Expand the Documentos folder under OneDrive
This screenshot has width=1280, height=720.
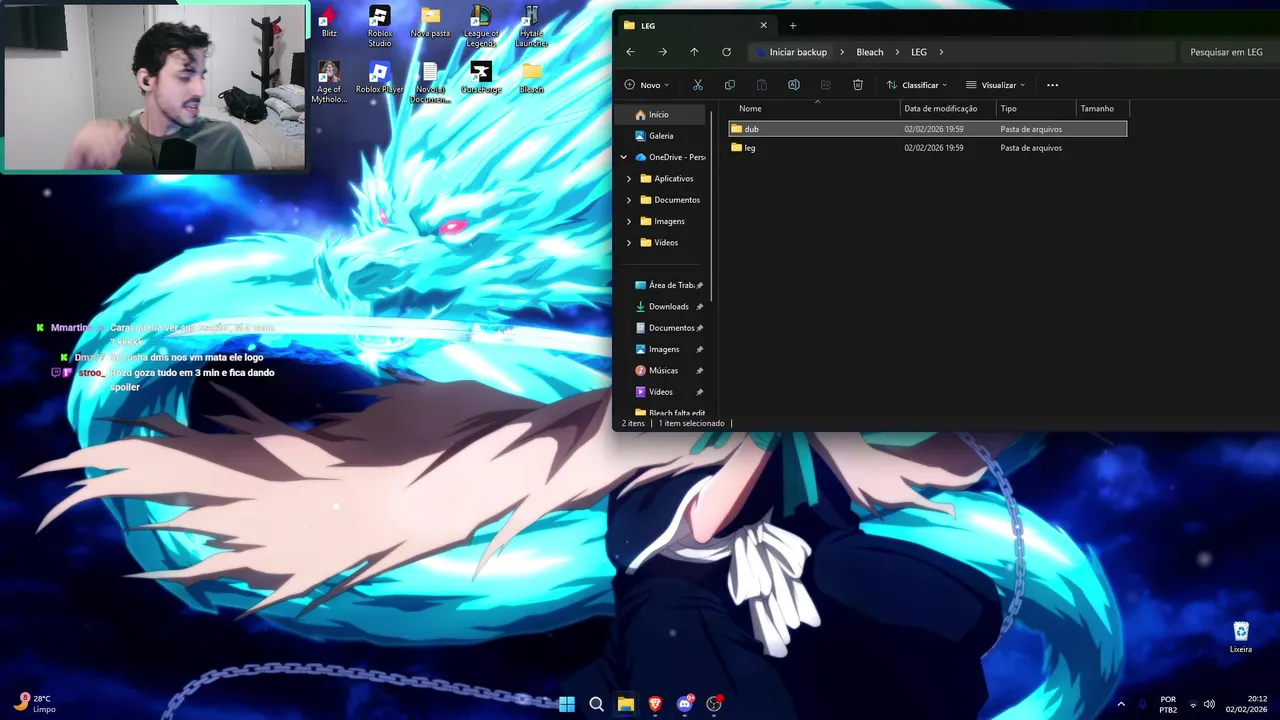tap(629, 200)
